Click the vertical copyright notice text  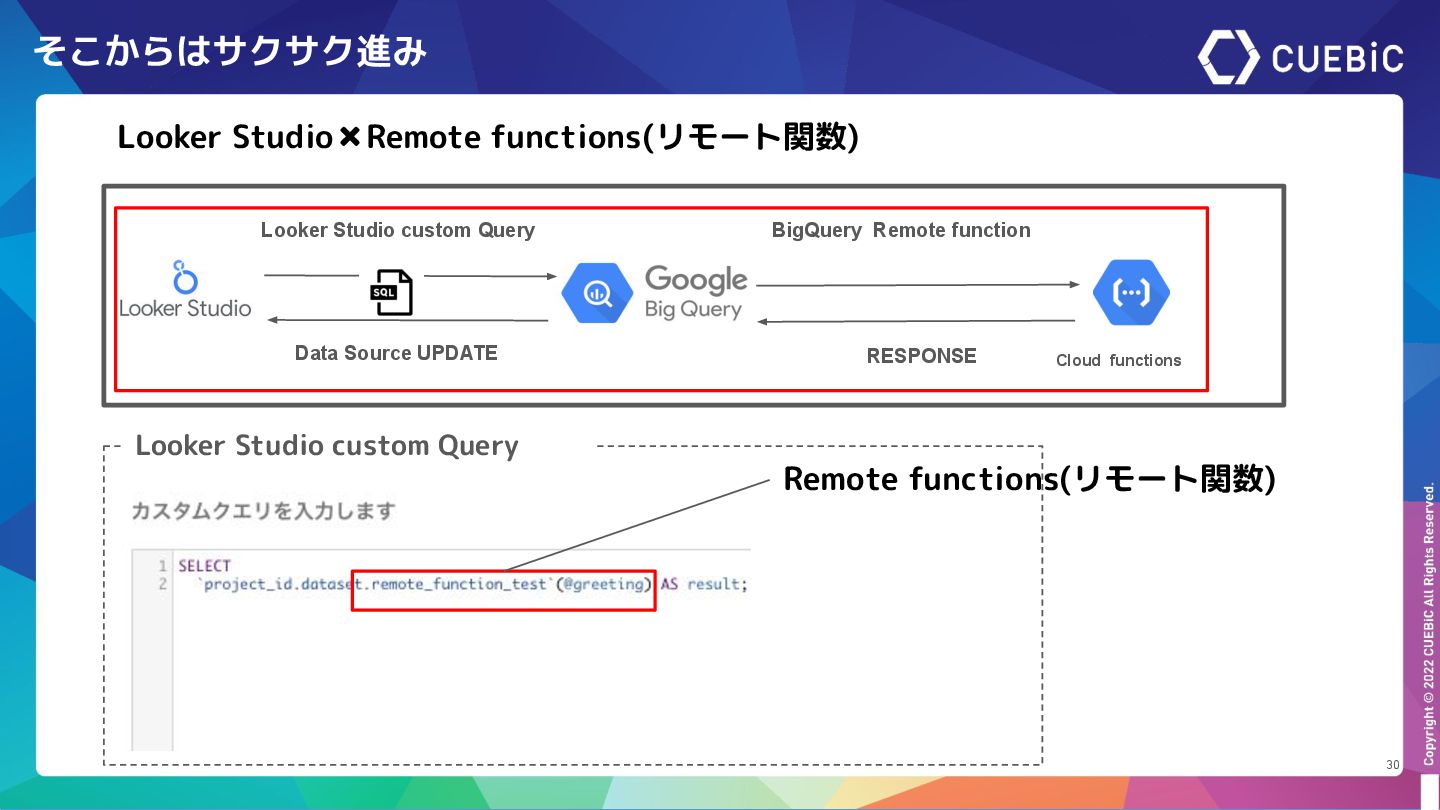pyautogui.click(x=1429, y=624)
